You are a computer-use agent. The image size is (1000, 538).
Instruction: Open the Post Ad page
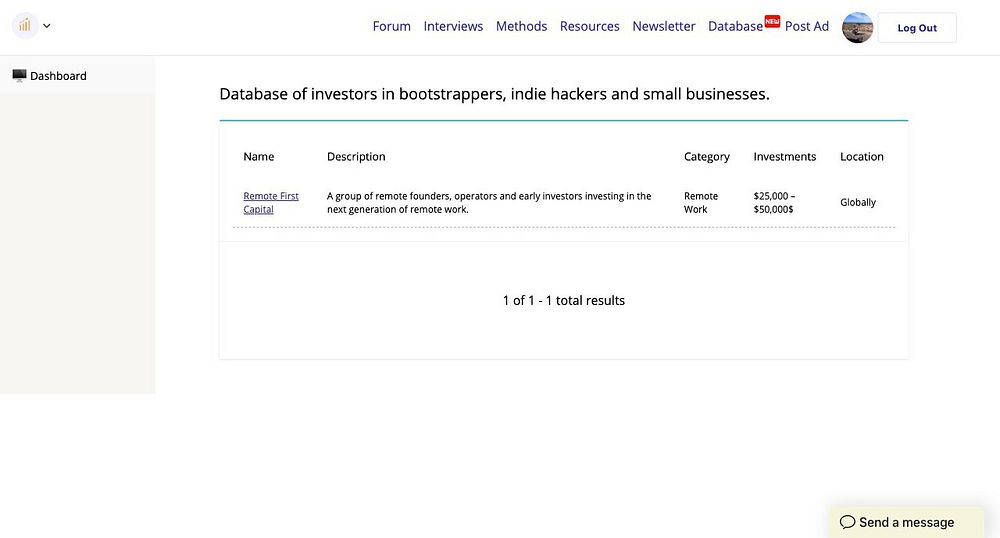pyautogui.click(x=806, y=26)
